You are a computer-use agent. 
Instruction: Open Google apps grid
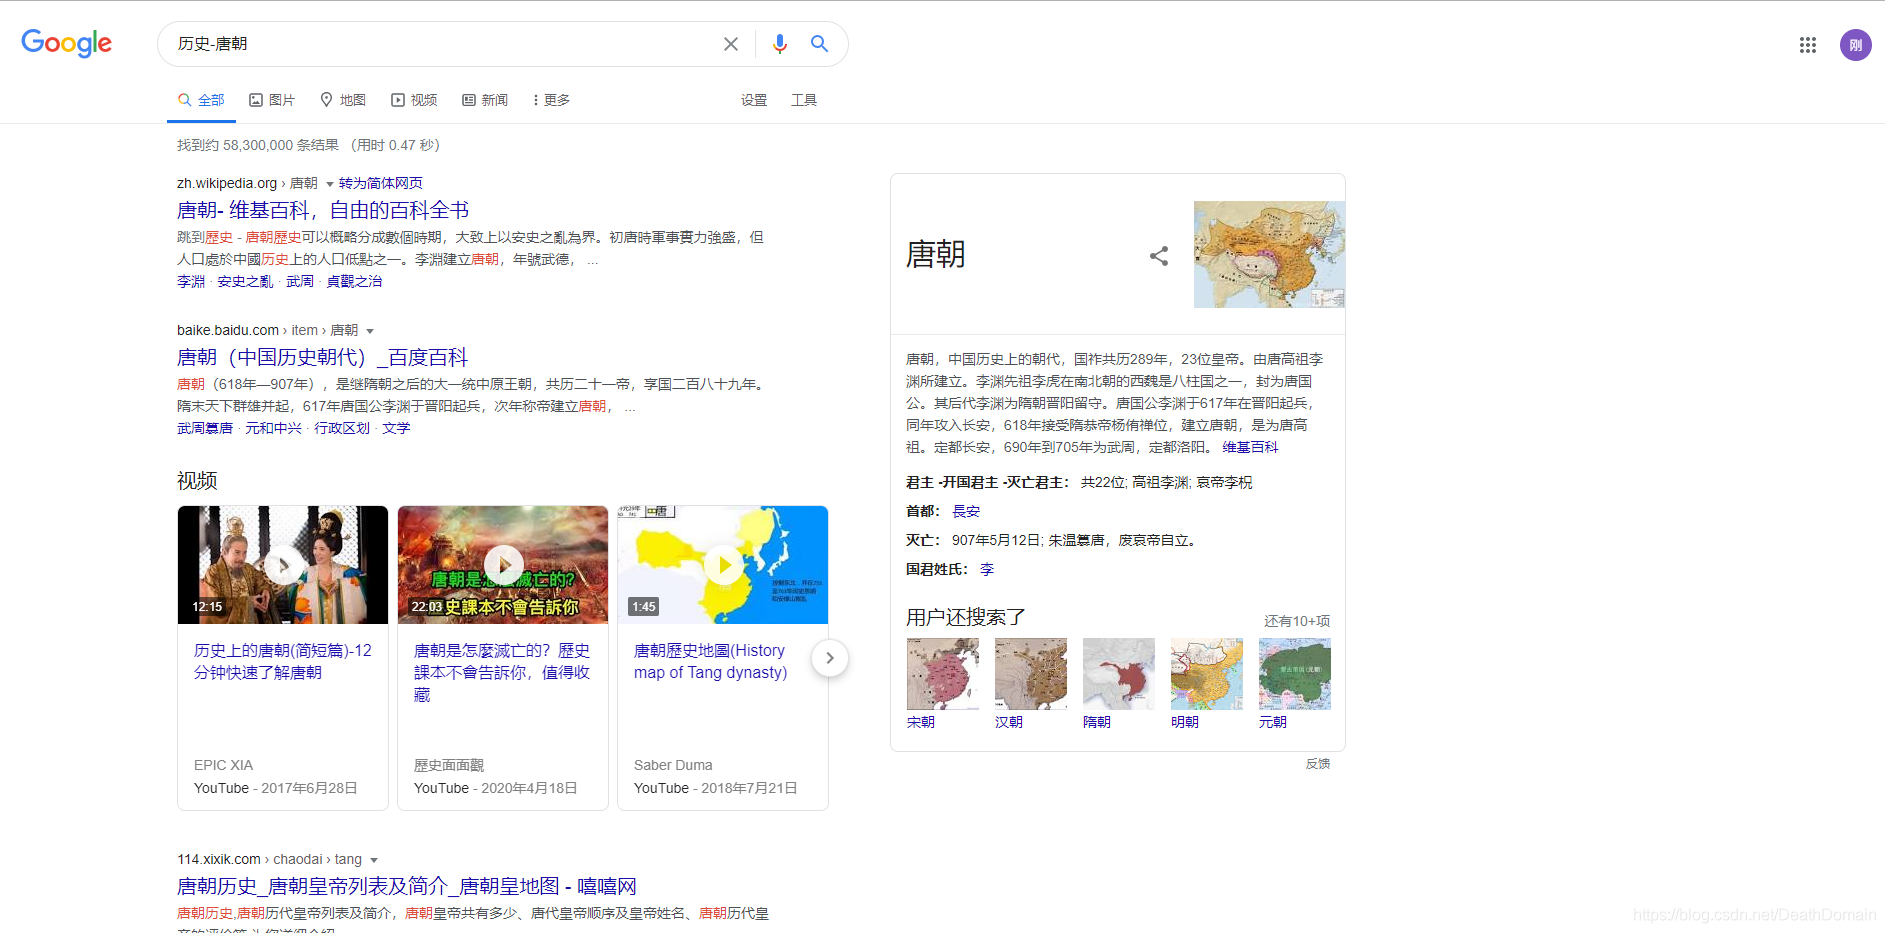point(1808,45)
